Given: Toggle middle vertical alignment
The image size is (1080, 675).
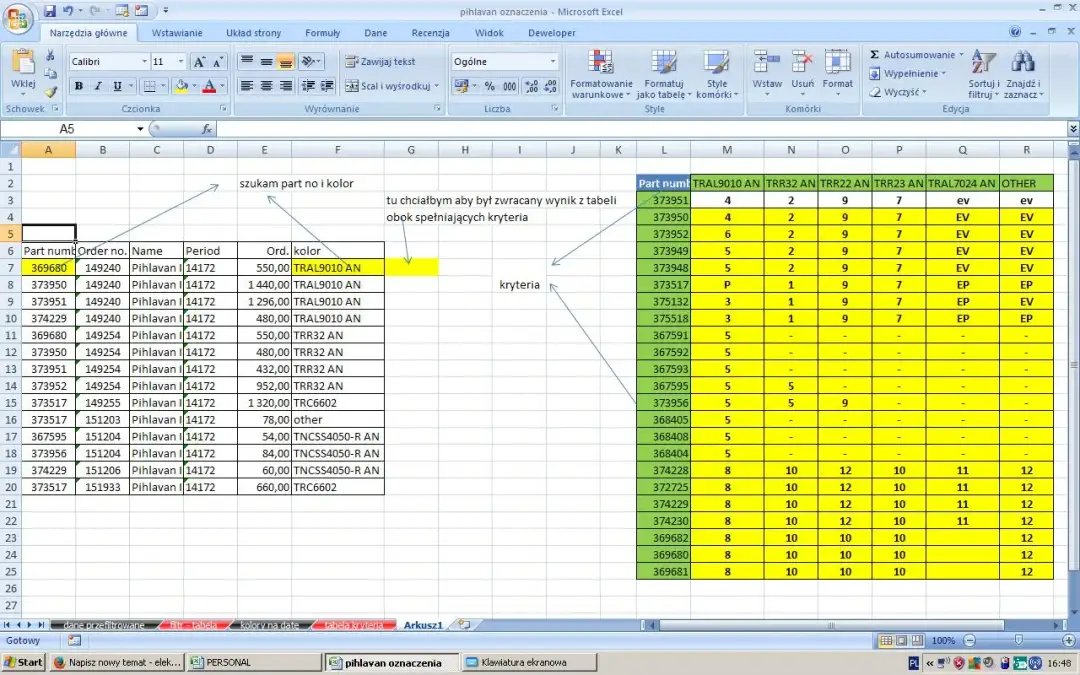Looking at the screenshot, I should 266,62.
